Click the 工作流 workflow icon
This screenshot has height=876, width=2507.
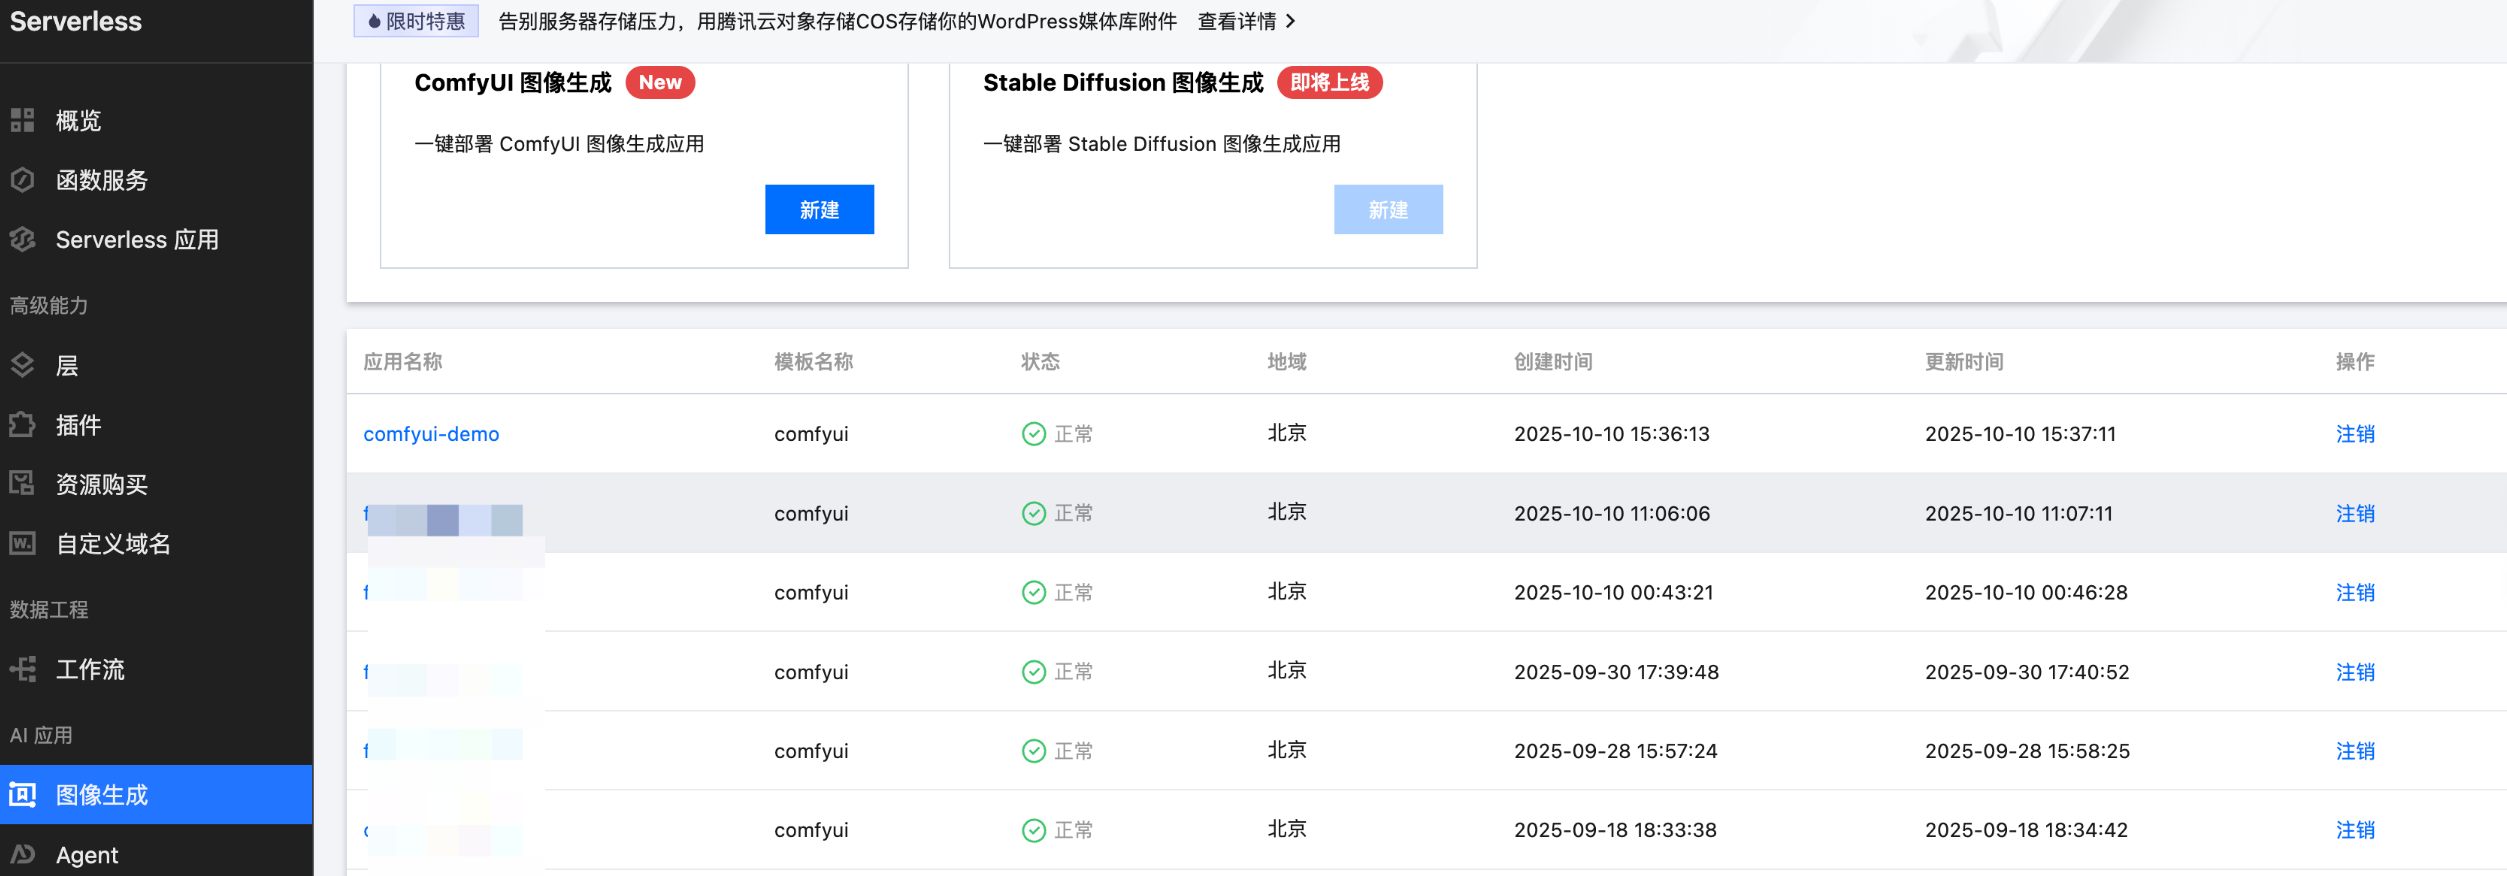pyautogui.click(x=22, y=669)
